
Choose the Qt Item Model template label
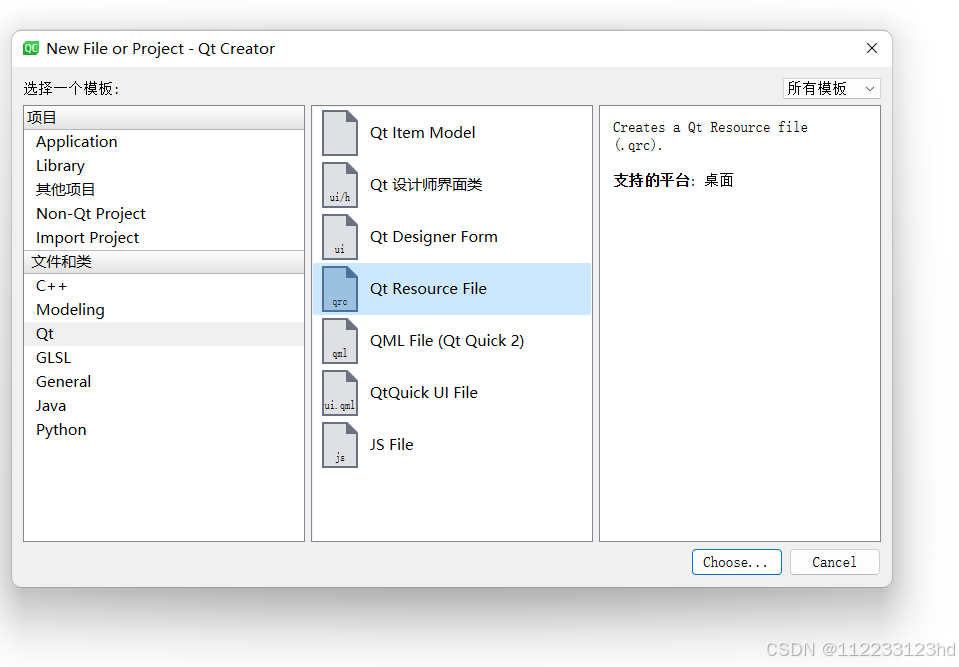pos(422,133)
